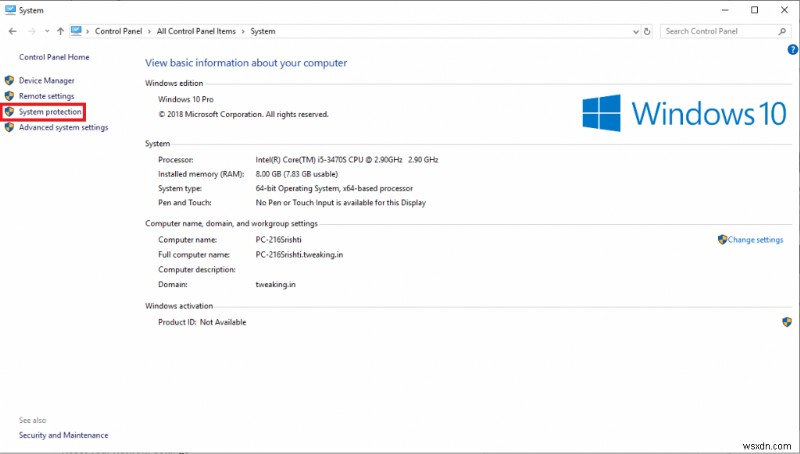Viewport: 800px width, 454px height.
Task: Refresh the System page
Action: (x=647, y=31)
